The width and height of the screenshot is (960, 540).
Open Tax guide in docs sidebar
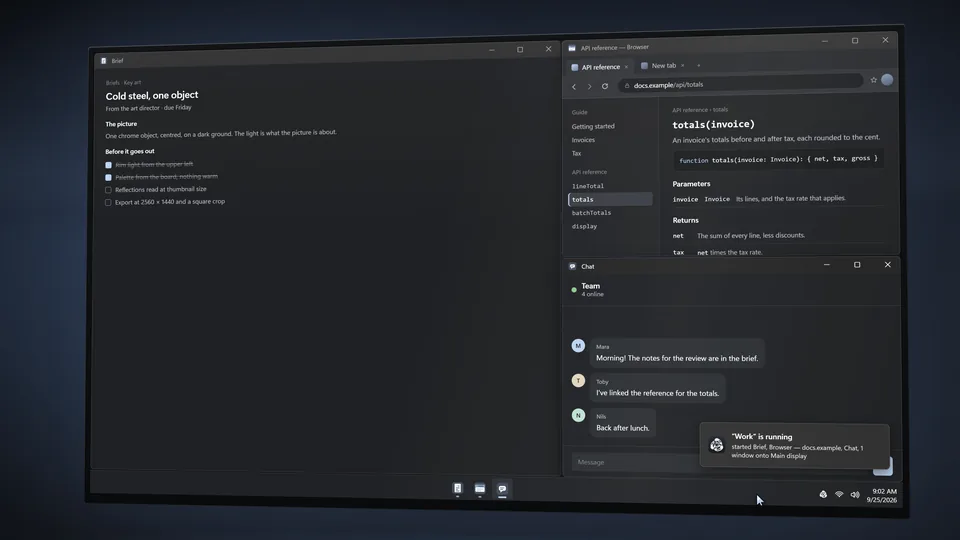point(576,153)
